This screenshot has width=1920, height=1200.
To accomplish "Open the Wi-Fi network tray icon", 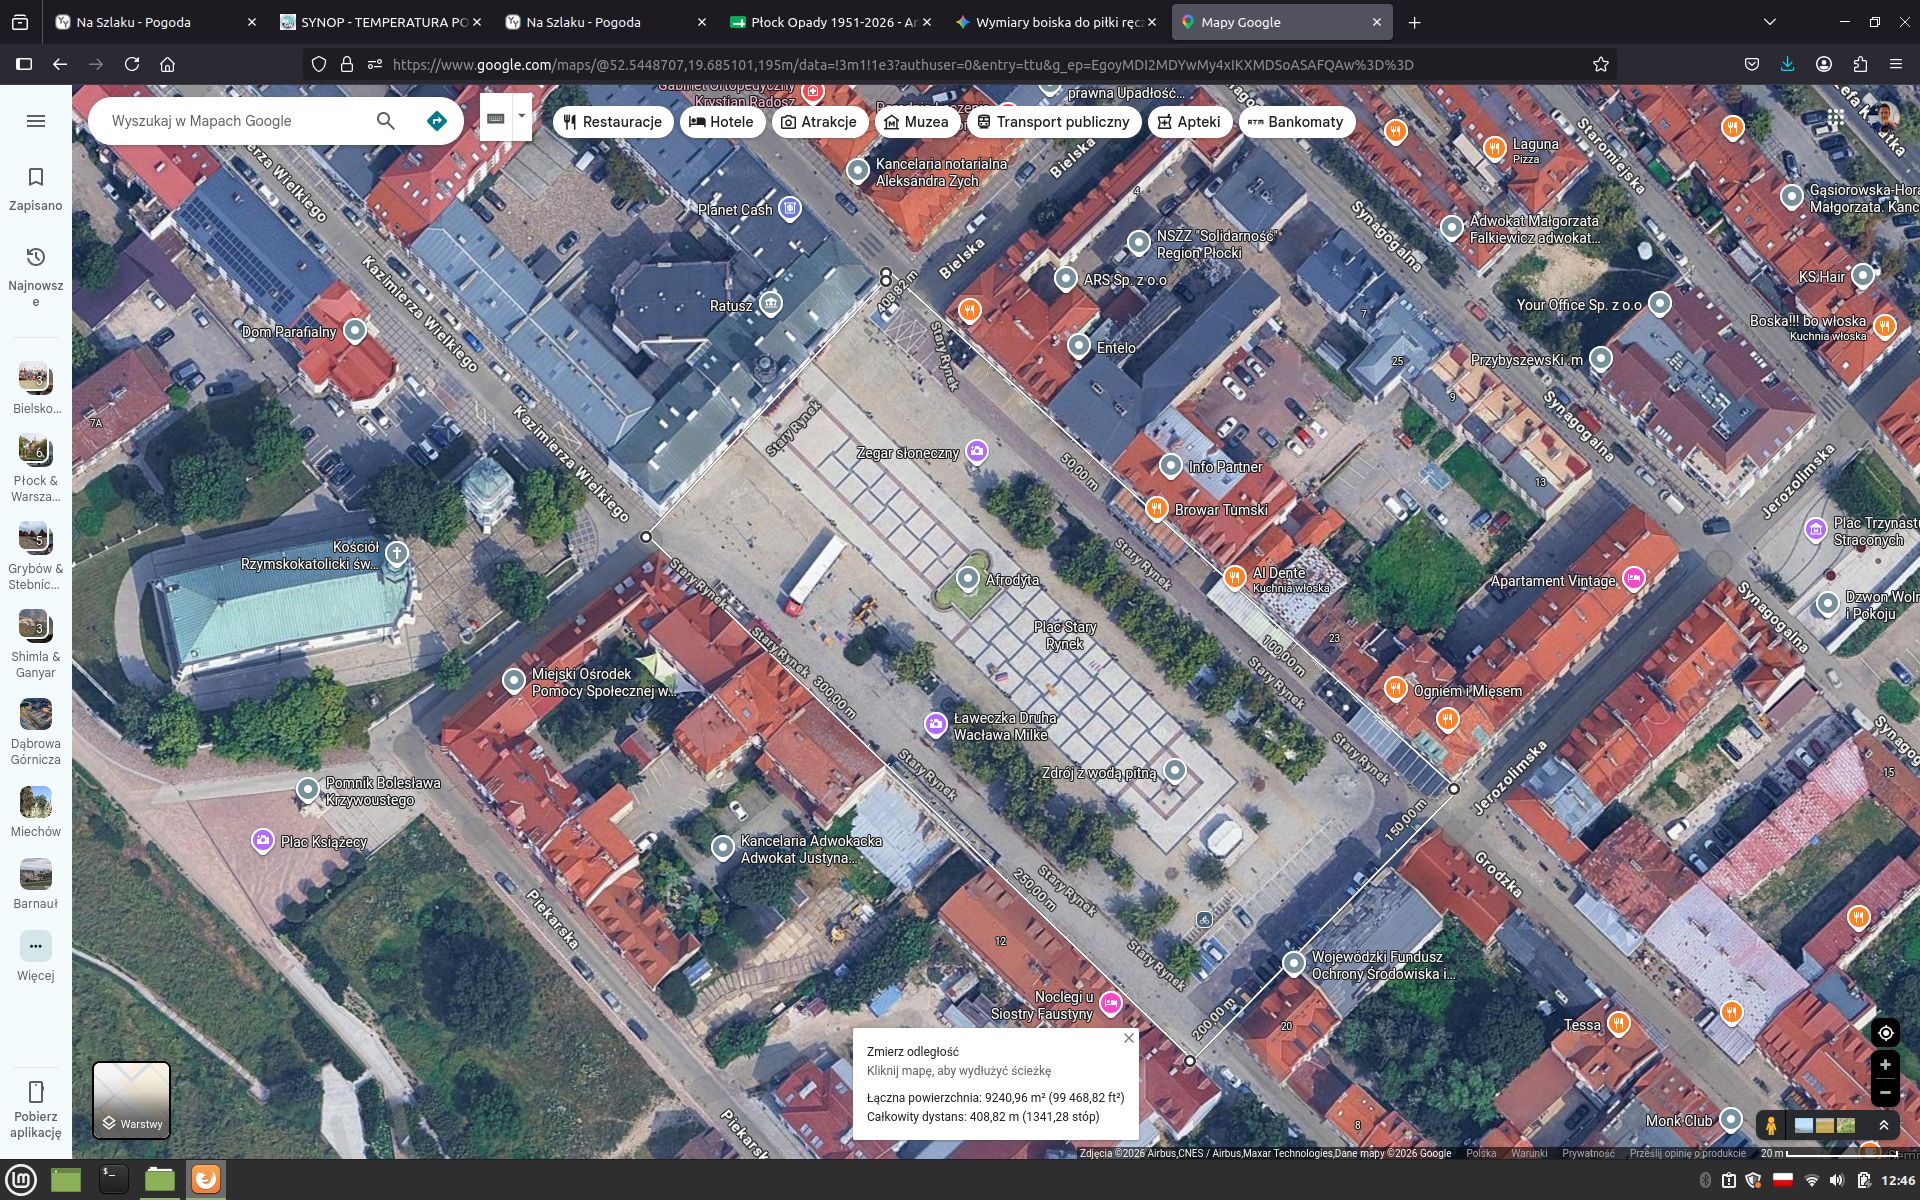I will [x=1811, y=1181].
